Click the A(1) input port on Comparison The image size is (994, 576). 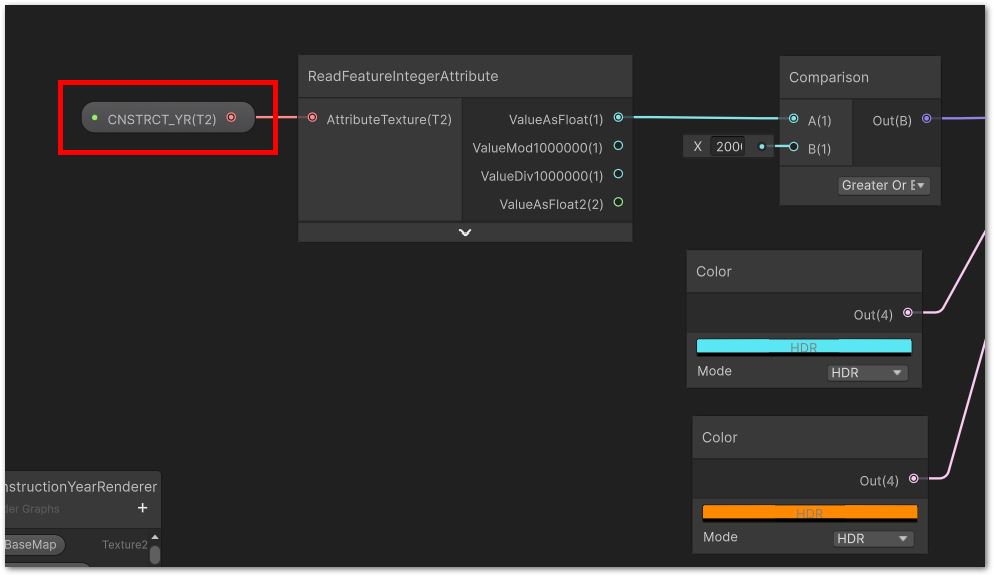(794, 119)
